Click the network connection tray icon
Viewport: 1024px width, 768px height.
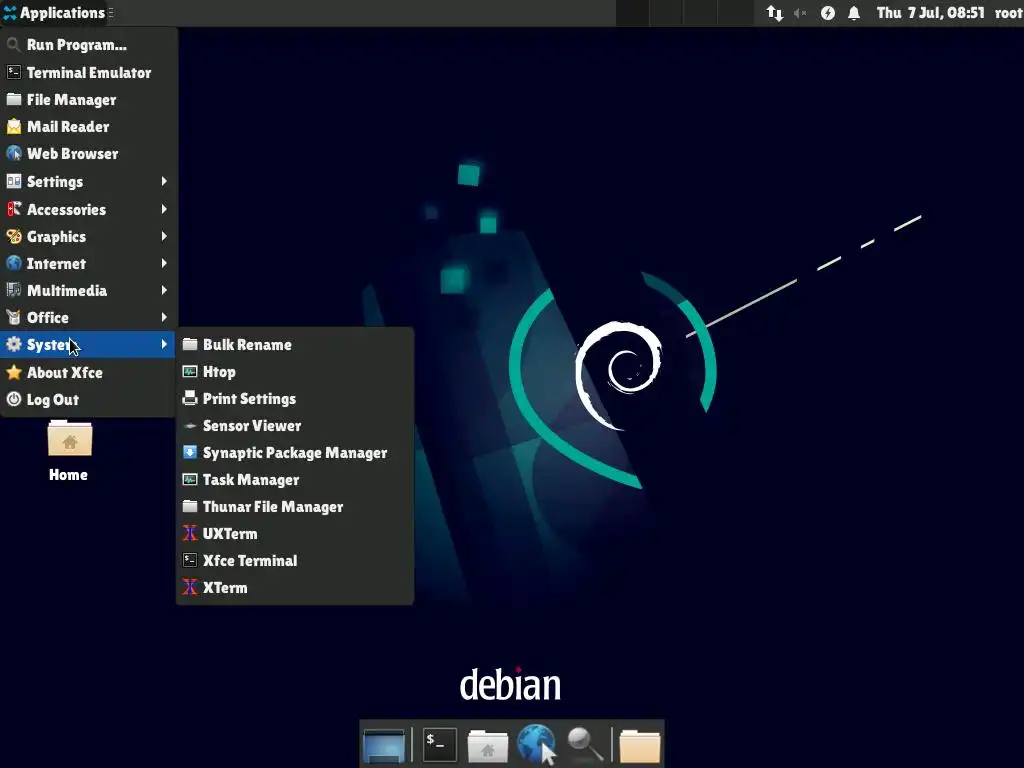775,13
